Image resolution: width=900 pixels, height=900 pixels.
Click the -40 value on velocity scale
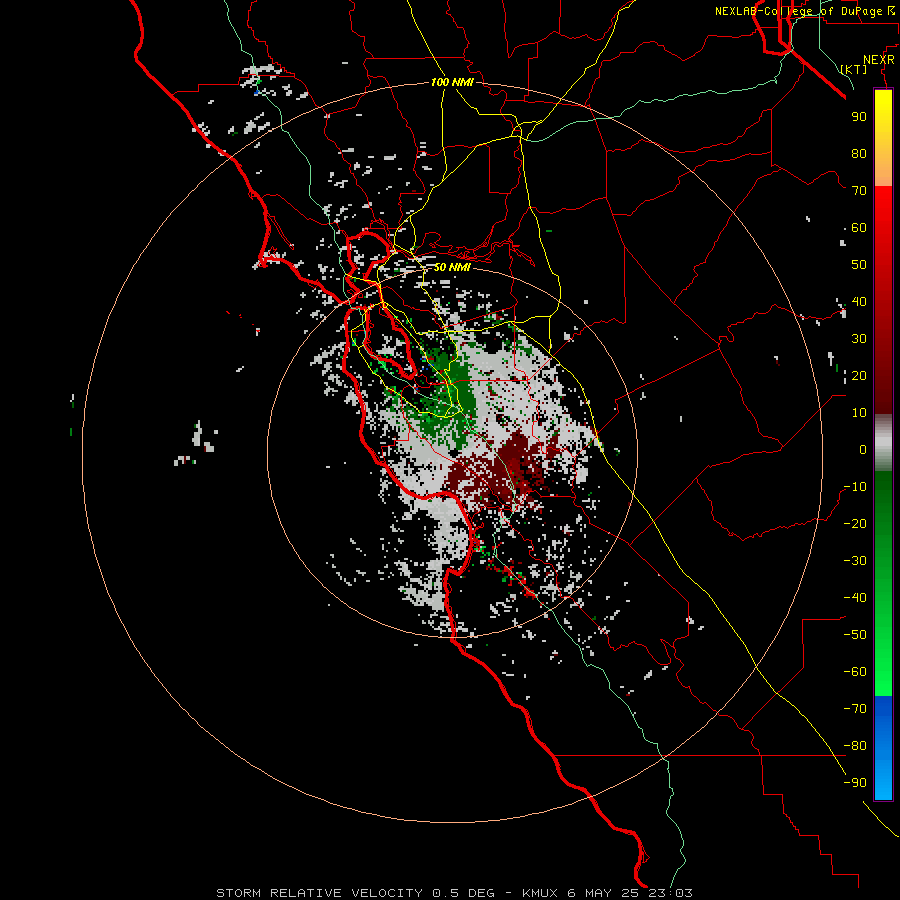855,598
